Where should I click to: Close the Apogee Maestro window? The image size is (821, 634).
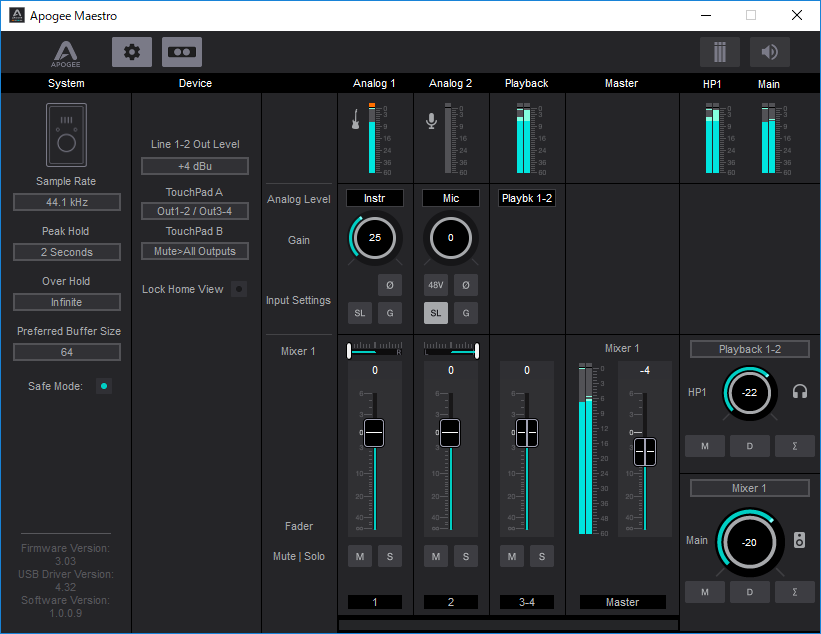796,15
